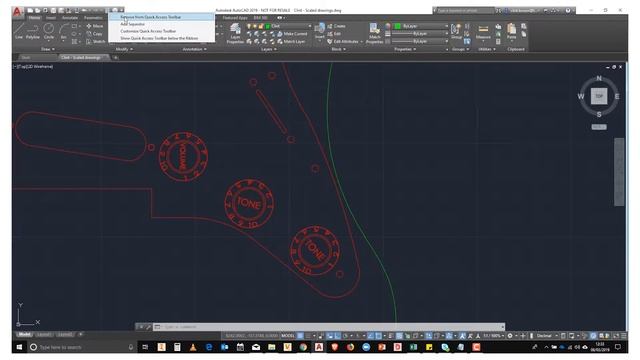Expand the Properties panel
The width and height of the screenshot is (640, 360).
405,49
